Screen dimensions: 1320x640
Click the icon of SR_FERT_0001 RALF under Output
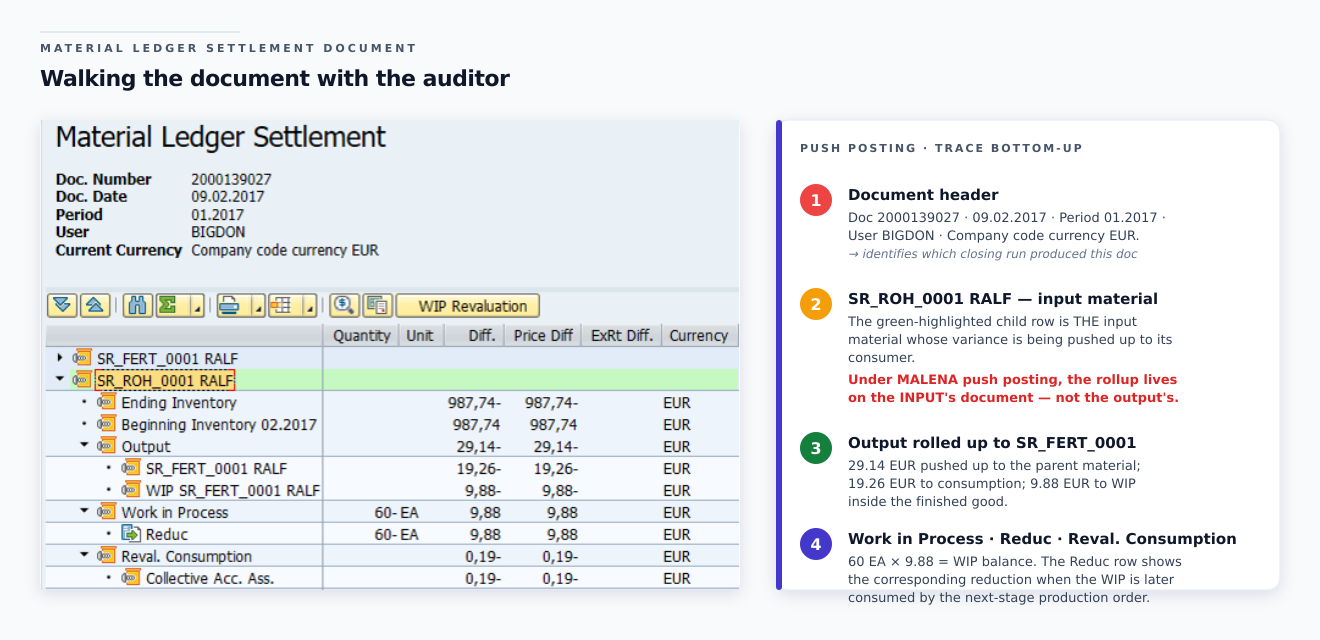(x=131, y=468)
